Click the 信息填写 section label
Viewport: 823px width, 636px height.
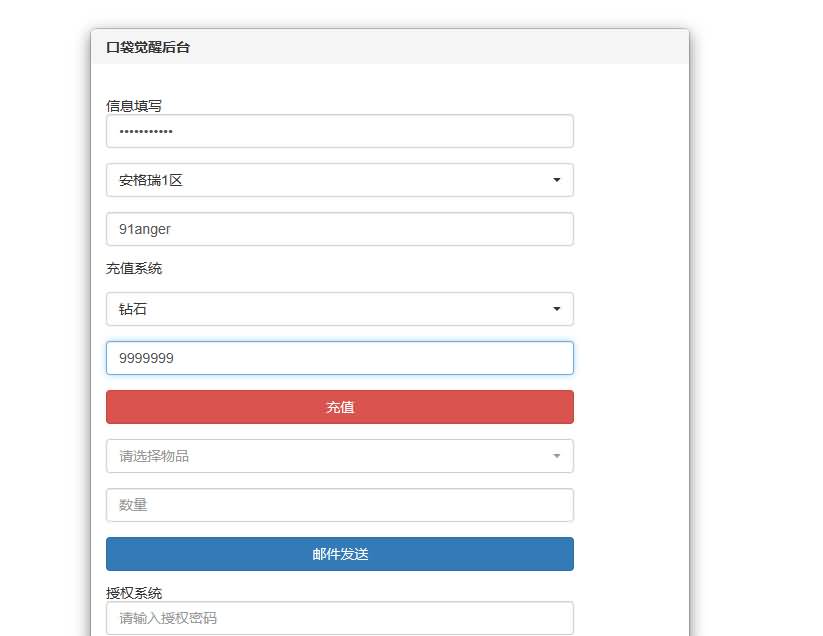[x=134, y=105]
